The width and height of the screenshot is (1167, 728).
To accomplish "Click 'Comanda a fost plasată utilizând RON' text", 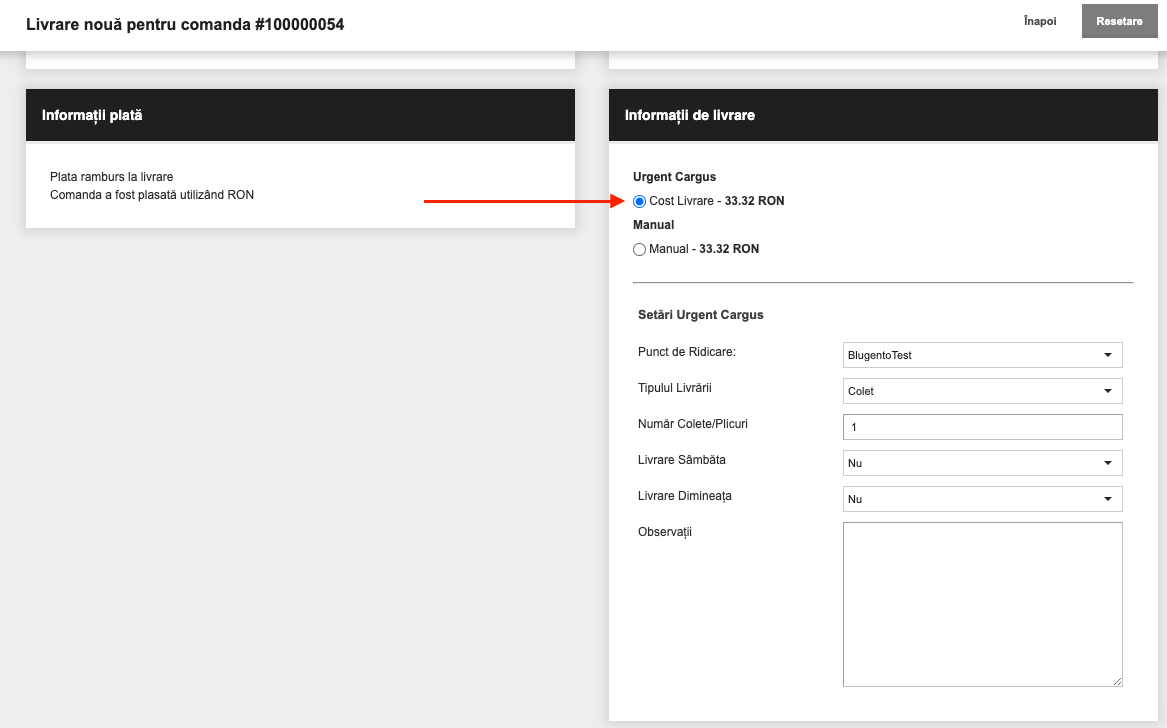I will pyautogui.click(x=152, y=195).
